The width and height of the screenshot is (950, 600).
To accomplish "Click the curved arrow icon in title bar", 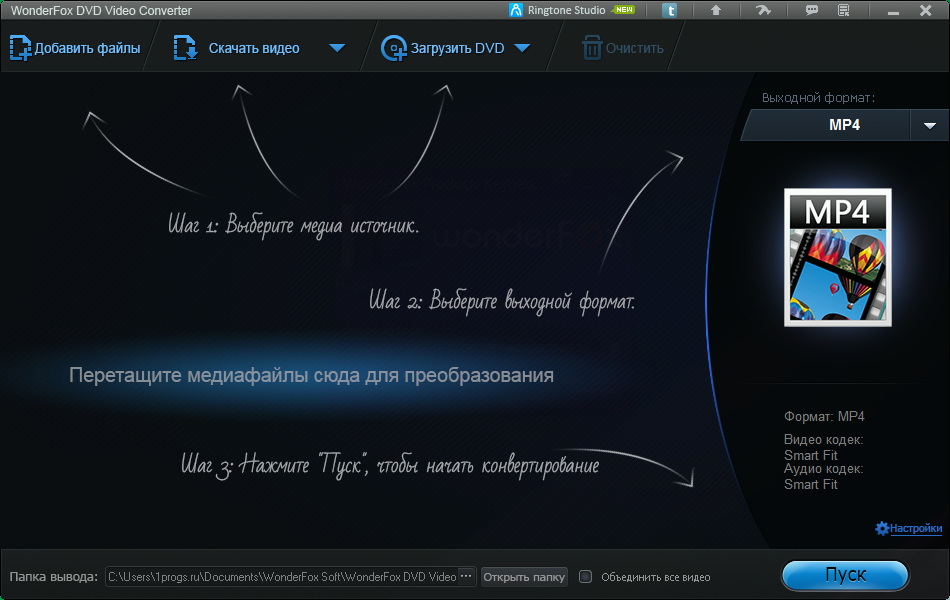I will 763,10.
